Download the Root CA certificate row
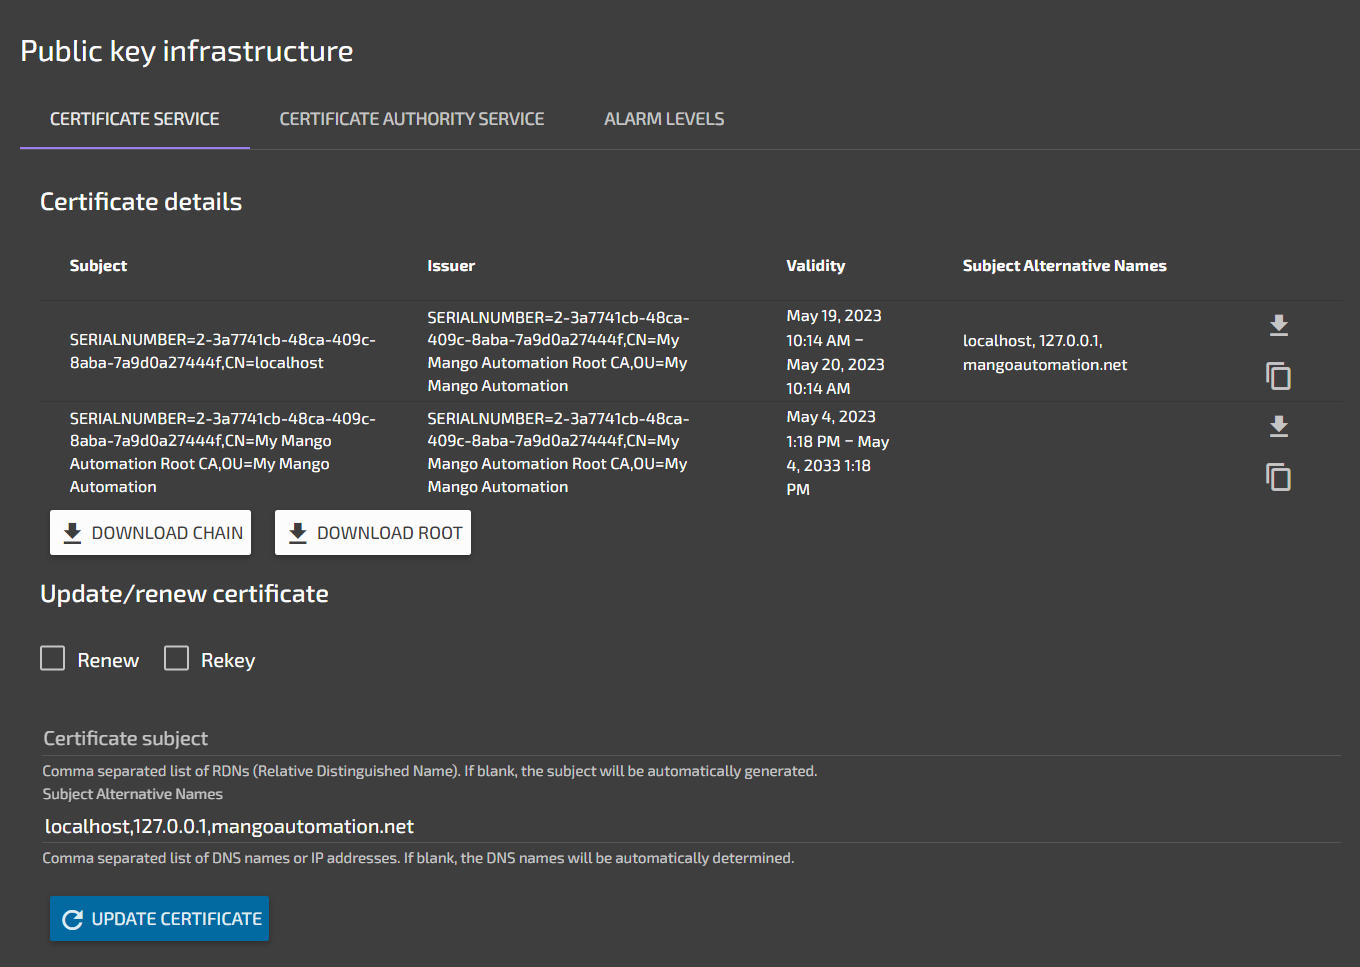This screenshot has height=967, width=1360. 1278,426
